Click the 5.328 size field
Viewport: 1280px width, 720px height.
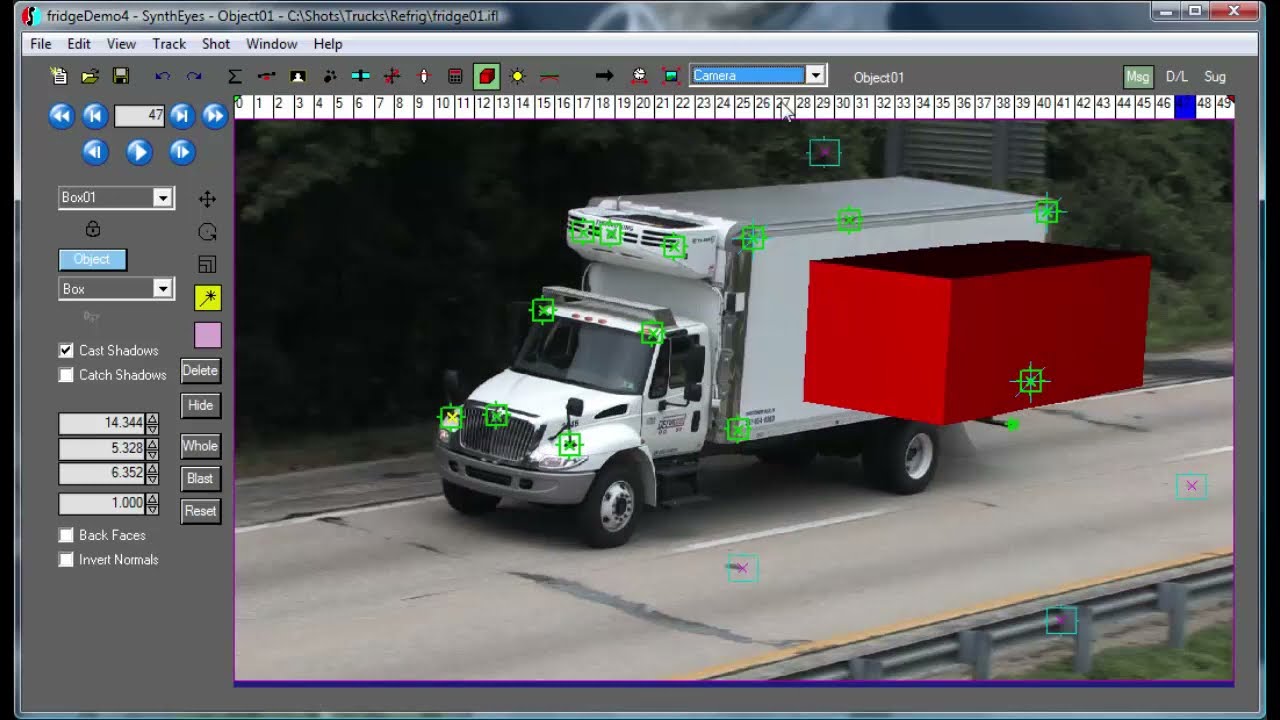102,448
